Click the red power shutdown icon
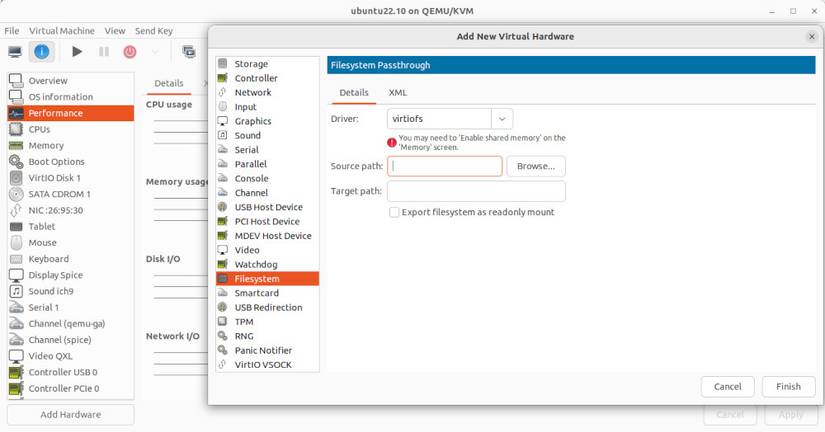Screen dimensions: 825x432 tap(130, 52)
